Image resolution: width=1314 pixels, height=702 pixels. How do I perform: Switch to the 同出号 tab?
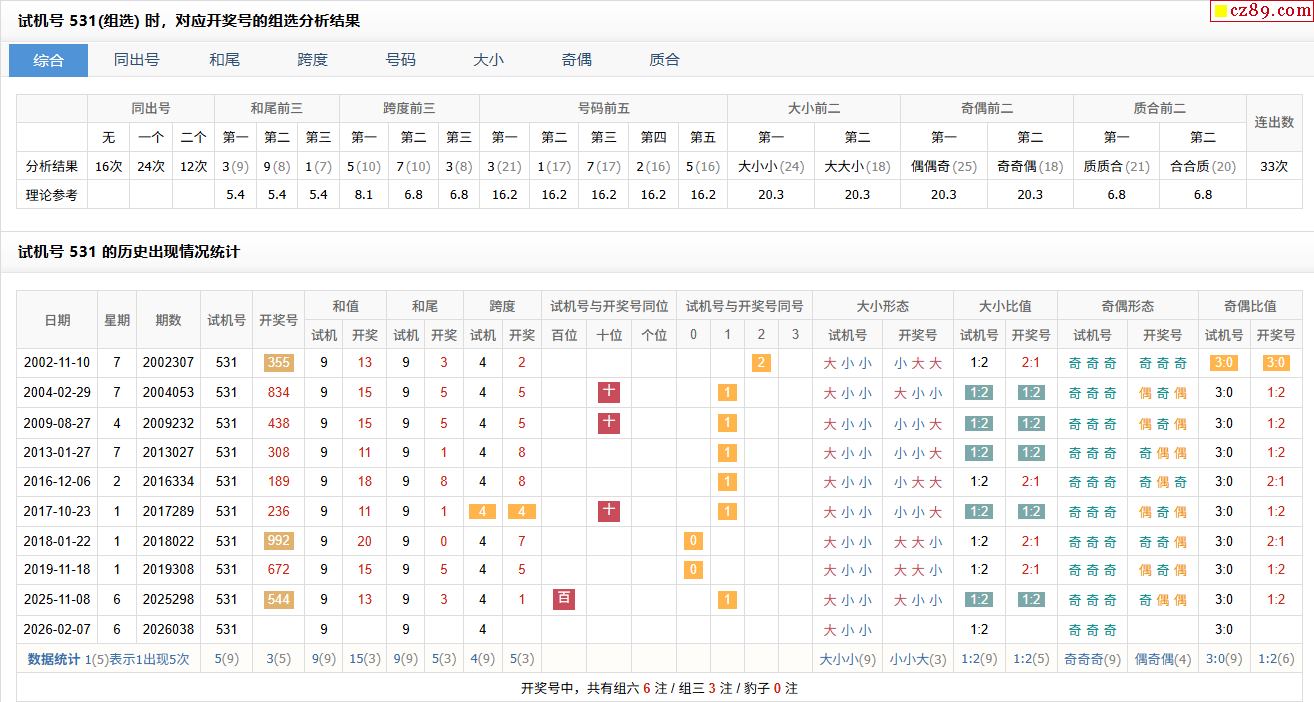tap(136, 60)
